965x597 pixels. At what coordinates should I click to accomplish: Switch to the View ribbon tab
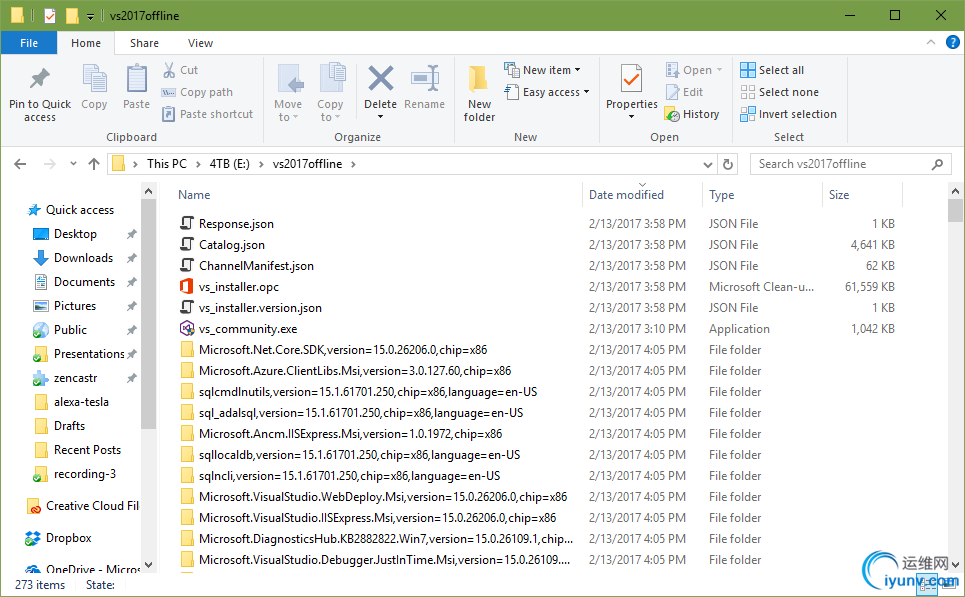(200, 43)
